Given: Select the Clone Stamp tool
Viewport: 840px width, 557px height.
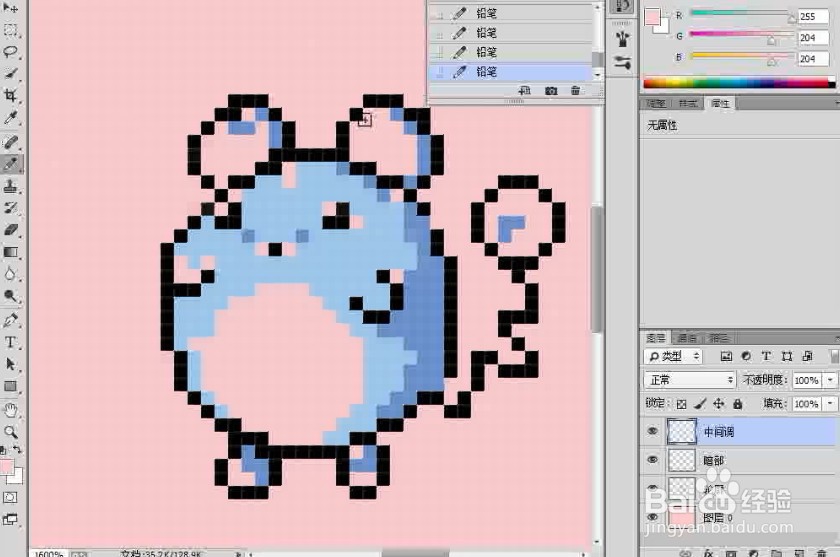Looking at the screenshot, I should tap(11, 186).
